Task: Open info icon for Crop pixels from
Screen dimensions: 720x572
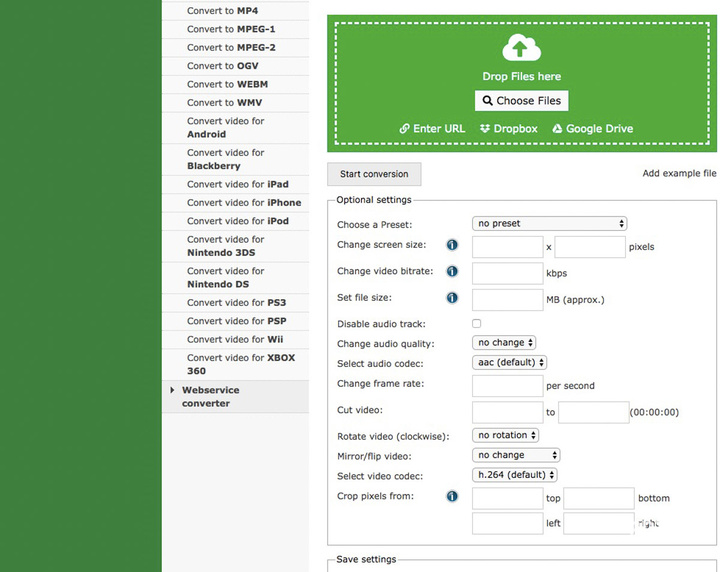Action: tap(452, 496)
